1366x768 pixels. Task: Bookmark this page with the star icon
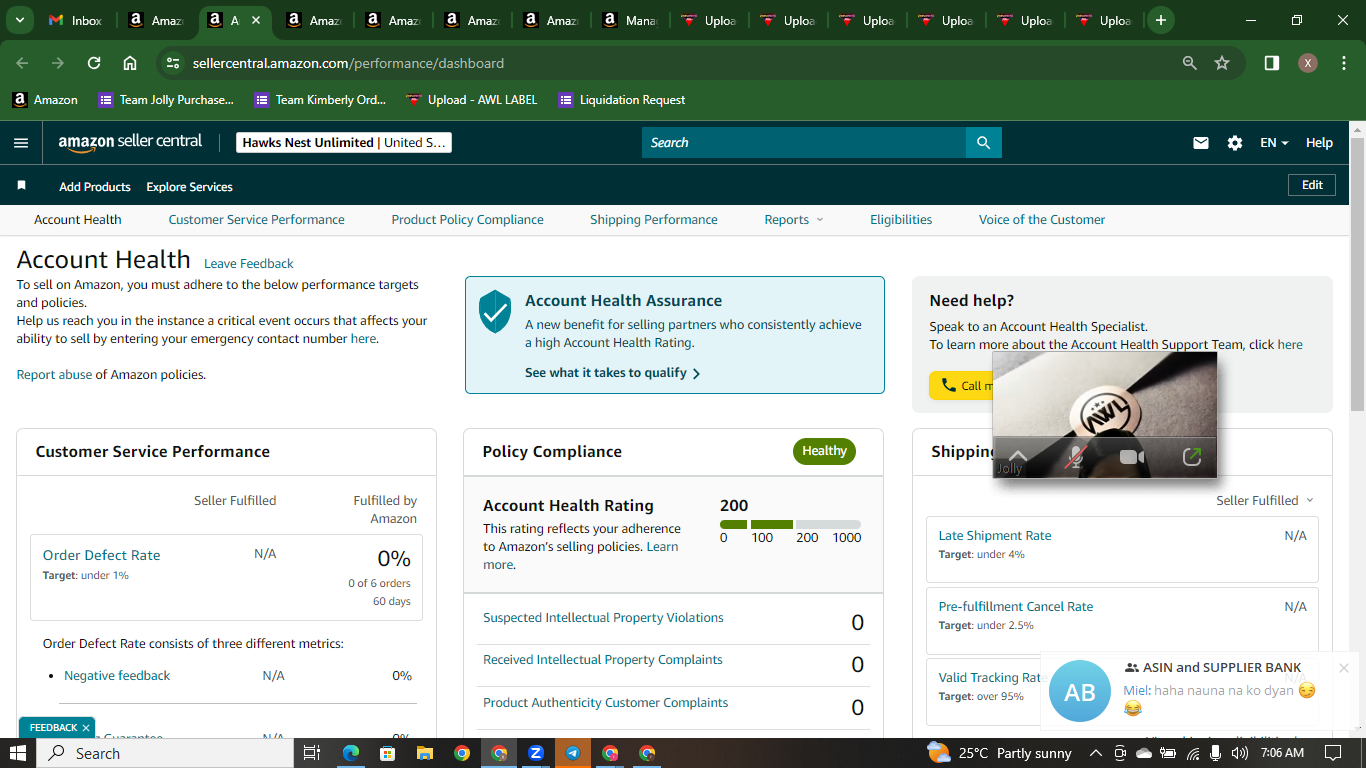pos(1222,63)
